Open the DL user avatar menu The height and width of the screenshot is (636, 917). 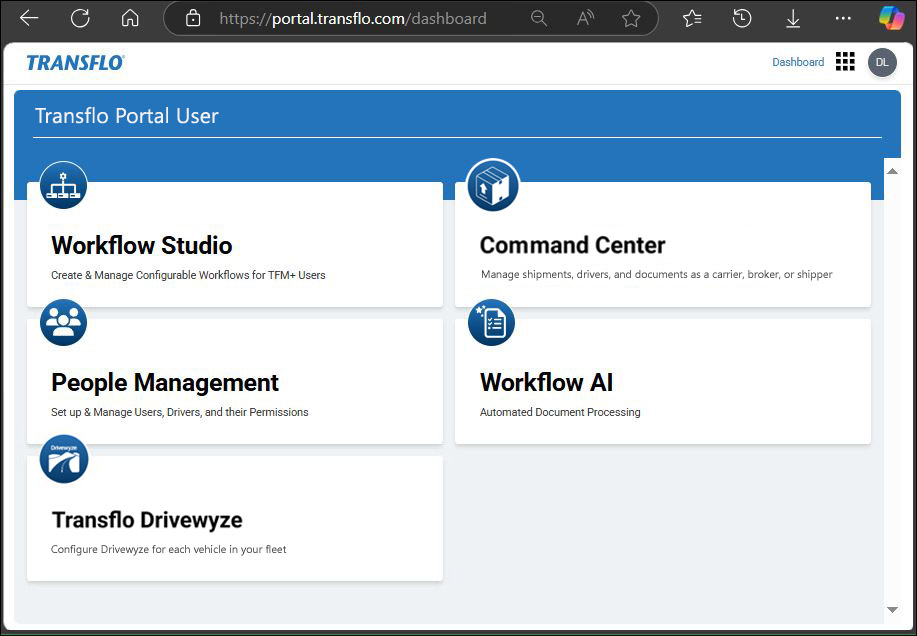(x=882, y=63)
